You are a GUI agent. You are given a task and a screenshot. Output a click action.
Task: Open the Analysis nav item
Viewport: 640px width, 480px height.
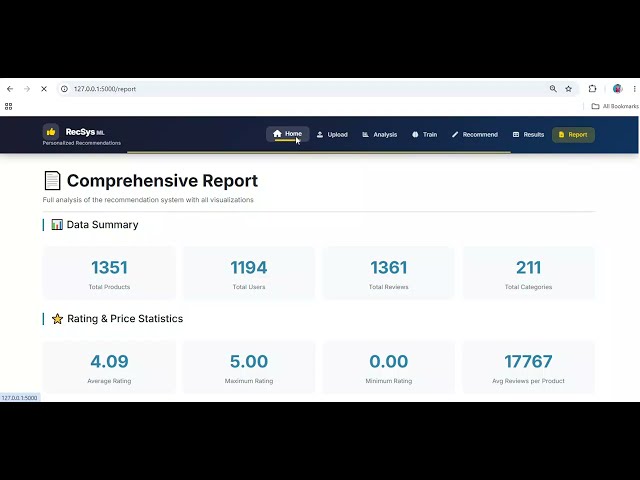[380, 135]
